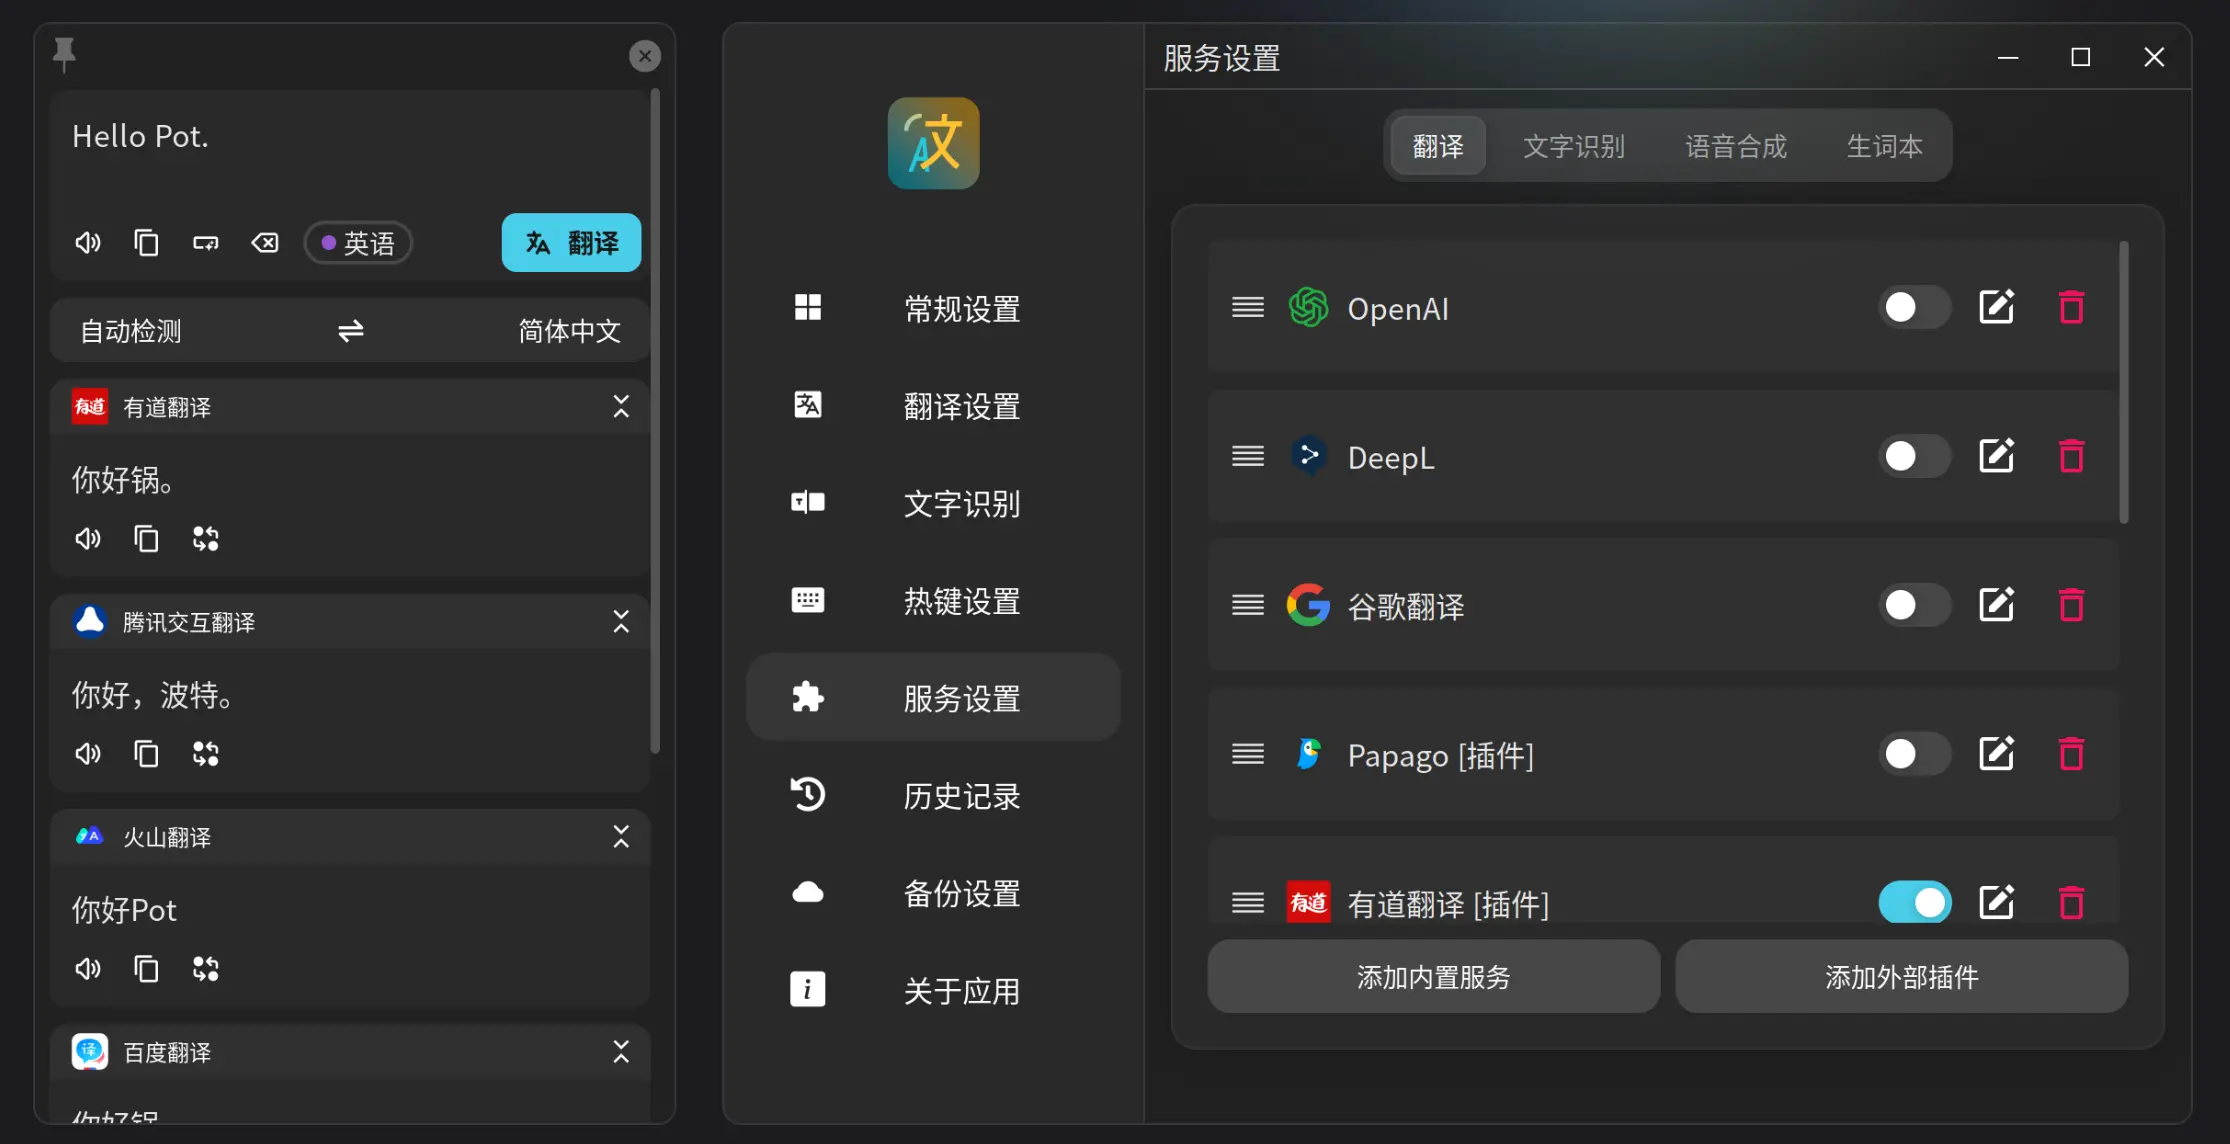Switch to the 文字识别 service tab
Image resolution: width=2230 pixels, height=1144 pixels.
1573,147
